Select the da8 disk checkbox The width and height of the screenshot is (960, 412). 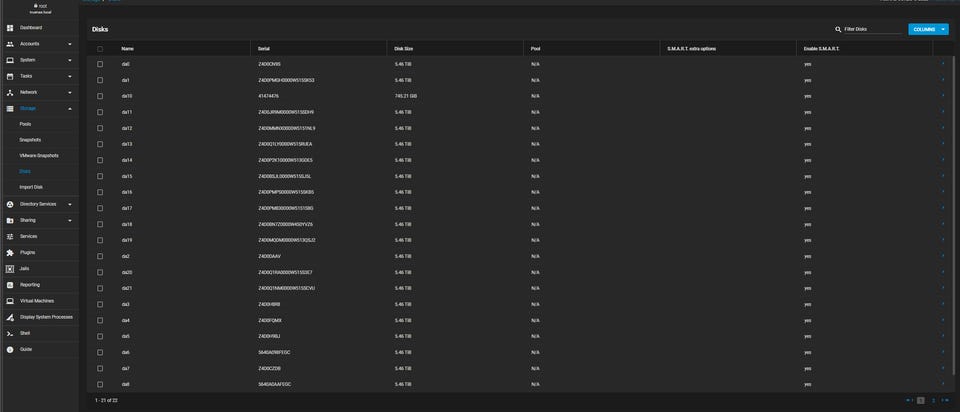point(100,384)
